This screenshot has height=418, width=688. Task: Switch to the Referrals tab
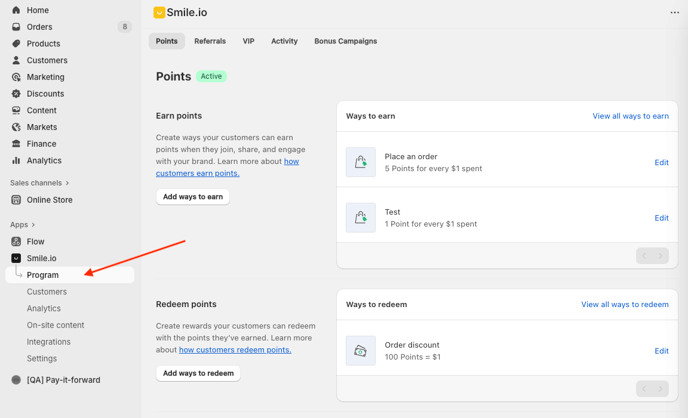pyautogui.click(x=210, y=41)
